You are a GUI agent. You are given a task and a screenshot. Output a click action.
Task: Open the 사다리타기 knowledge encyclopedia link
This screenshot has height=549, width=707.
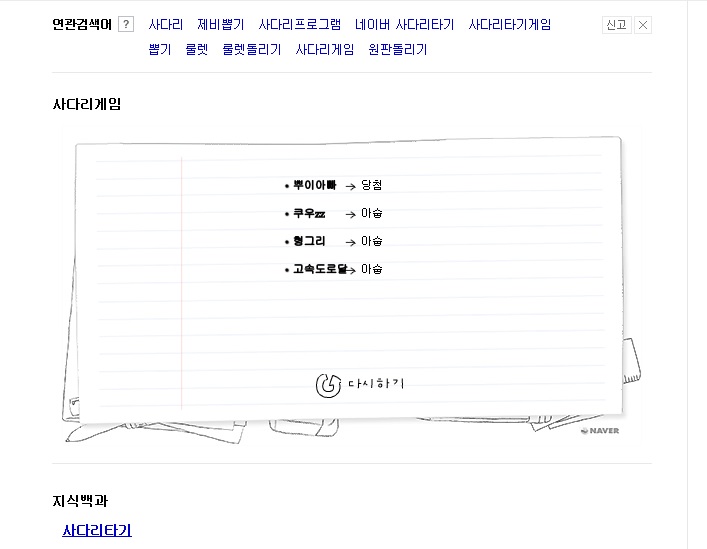click(x=97, y=531)
